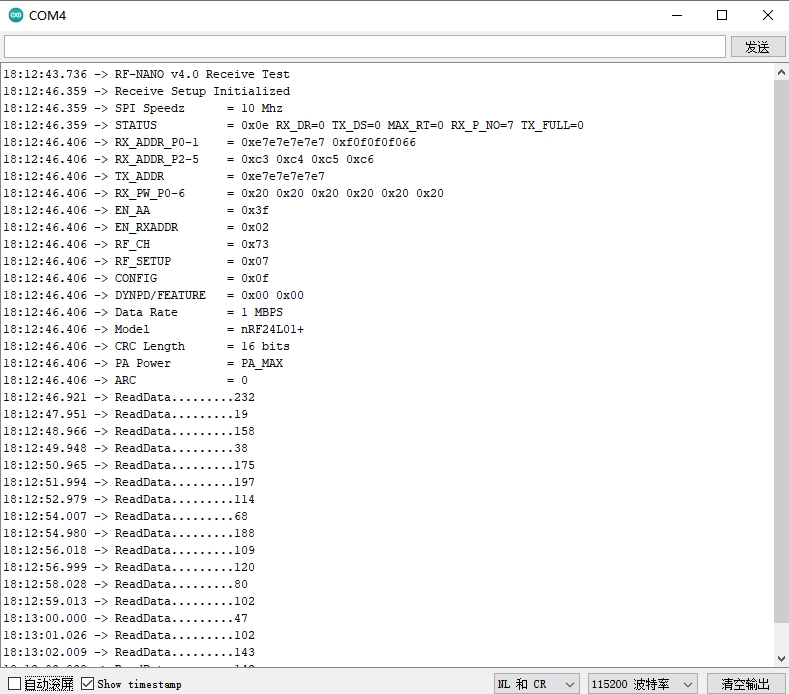Click the ReadData 102 line at 18:12:59.013
The height and width of the screenshot is (694, 789).
pos(129,602)
